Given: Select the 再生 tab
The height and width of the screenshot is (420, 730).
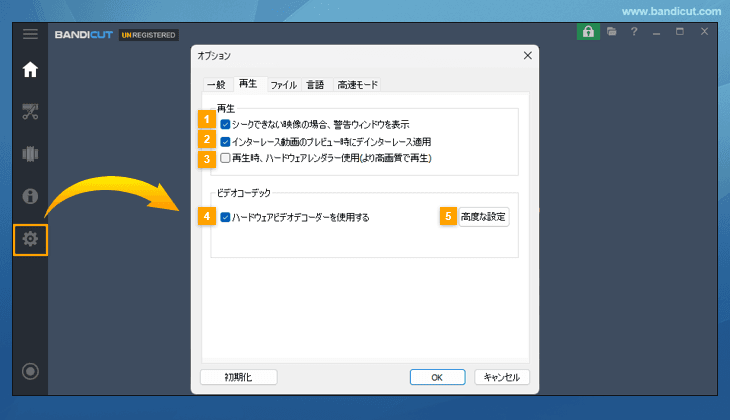Looking at the screenshot, I should [248, 84].
